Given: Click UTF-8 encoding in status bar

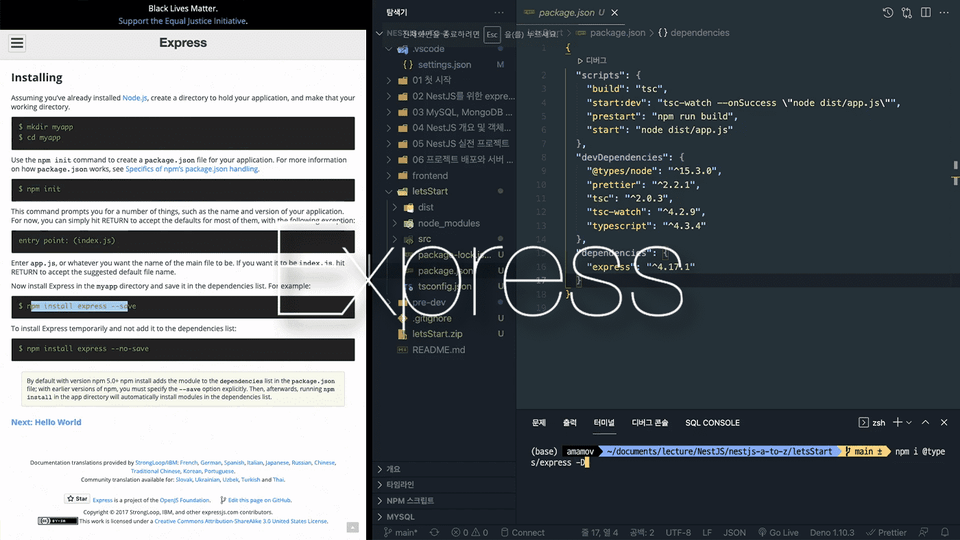Looking at the screenshot, I should (678, 533).
